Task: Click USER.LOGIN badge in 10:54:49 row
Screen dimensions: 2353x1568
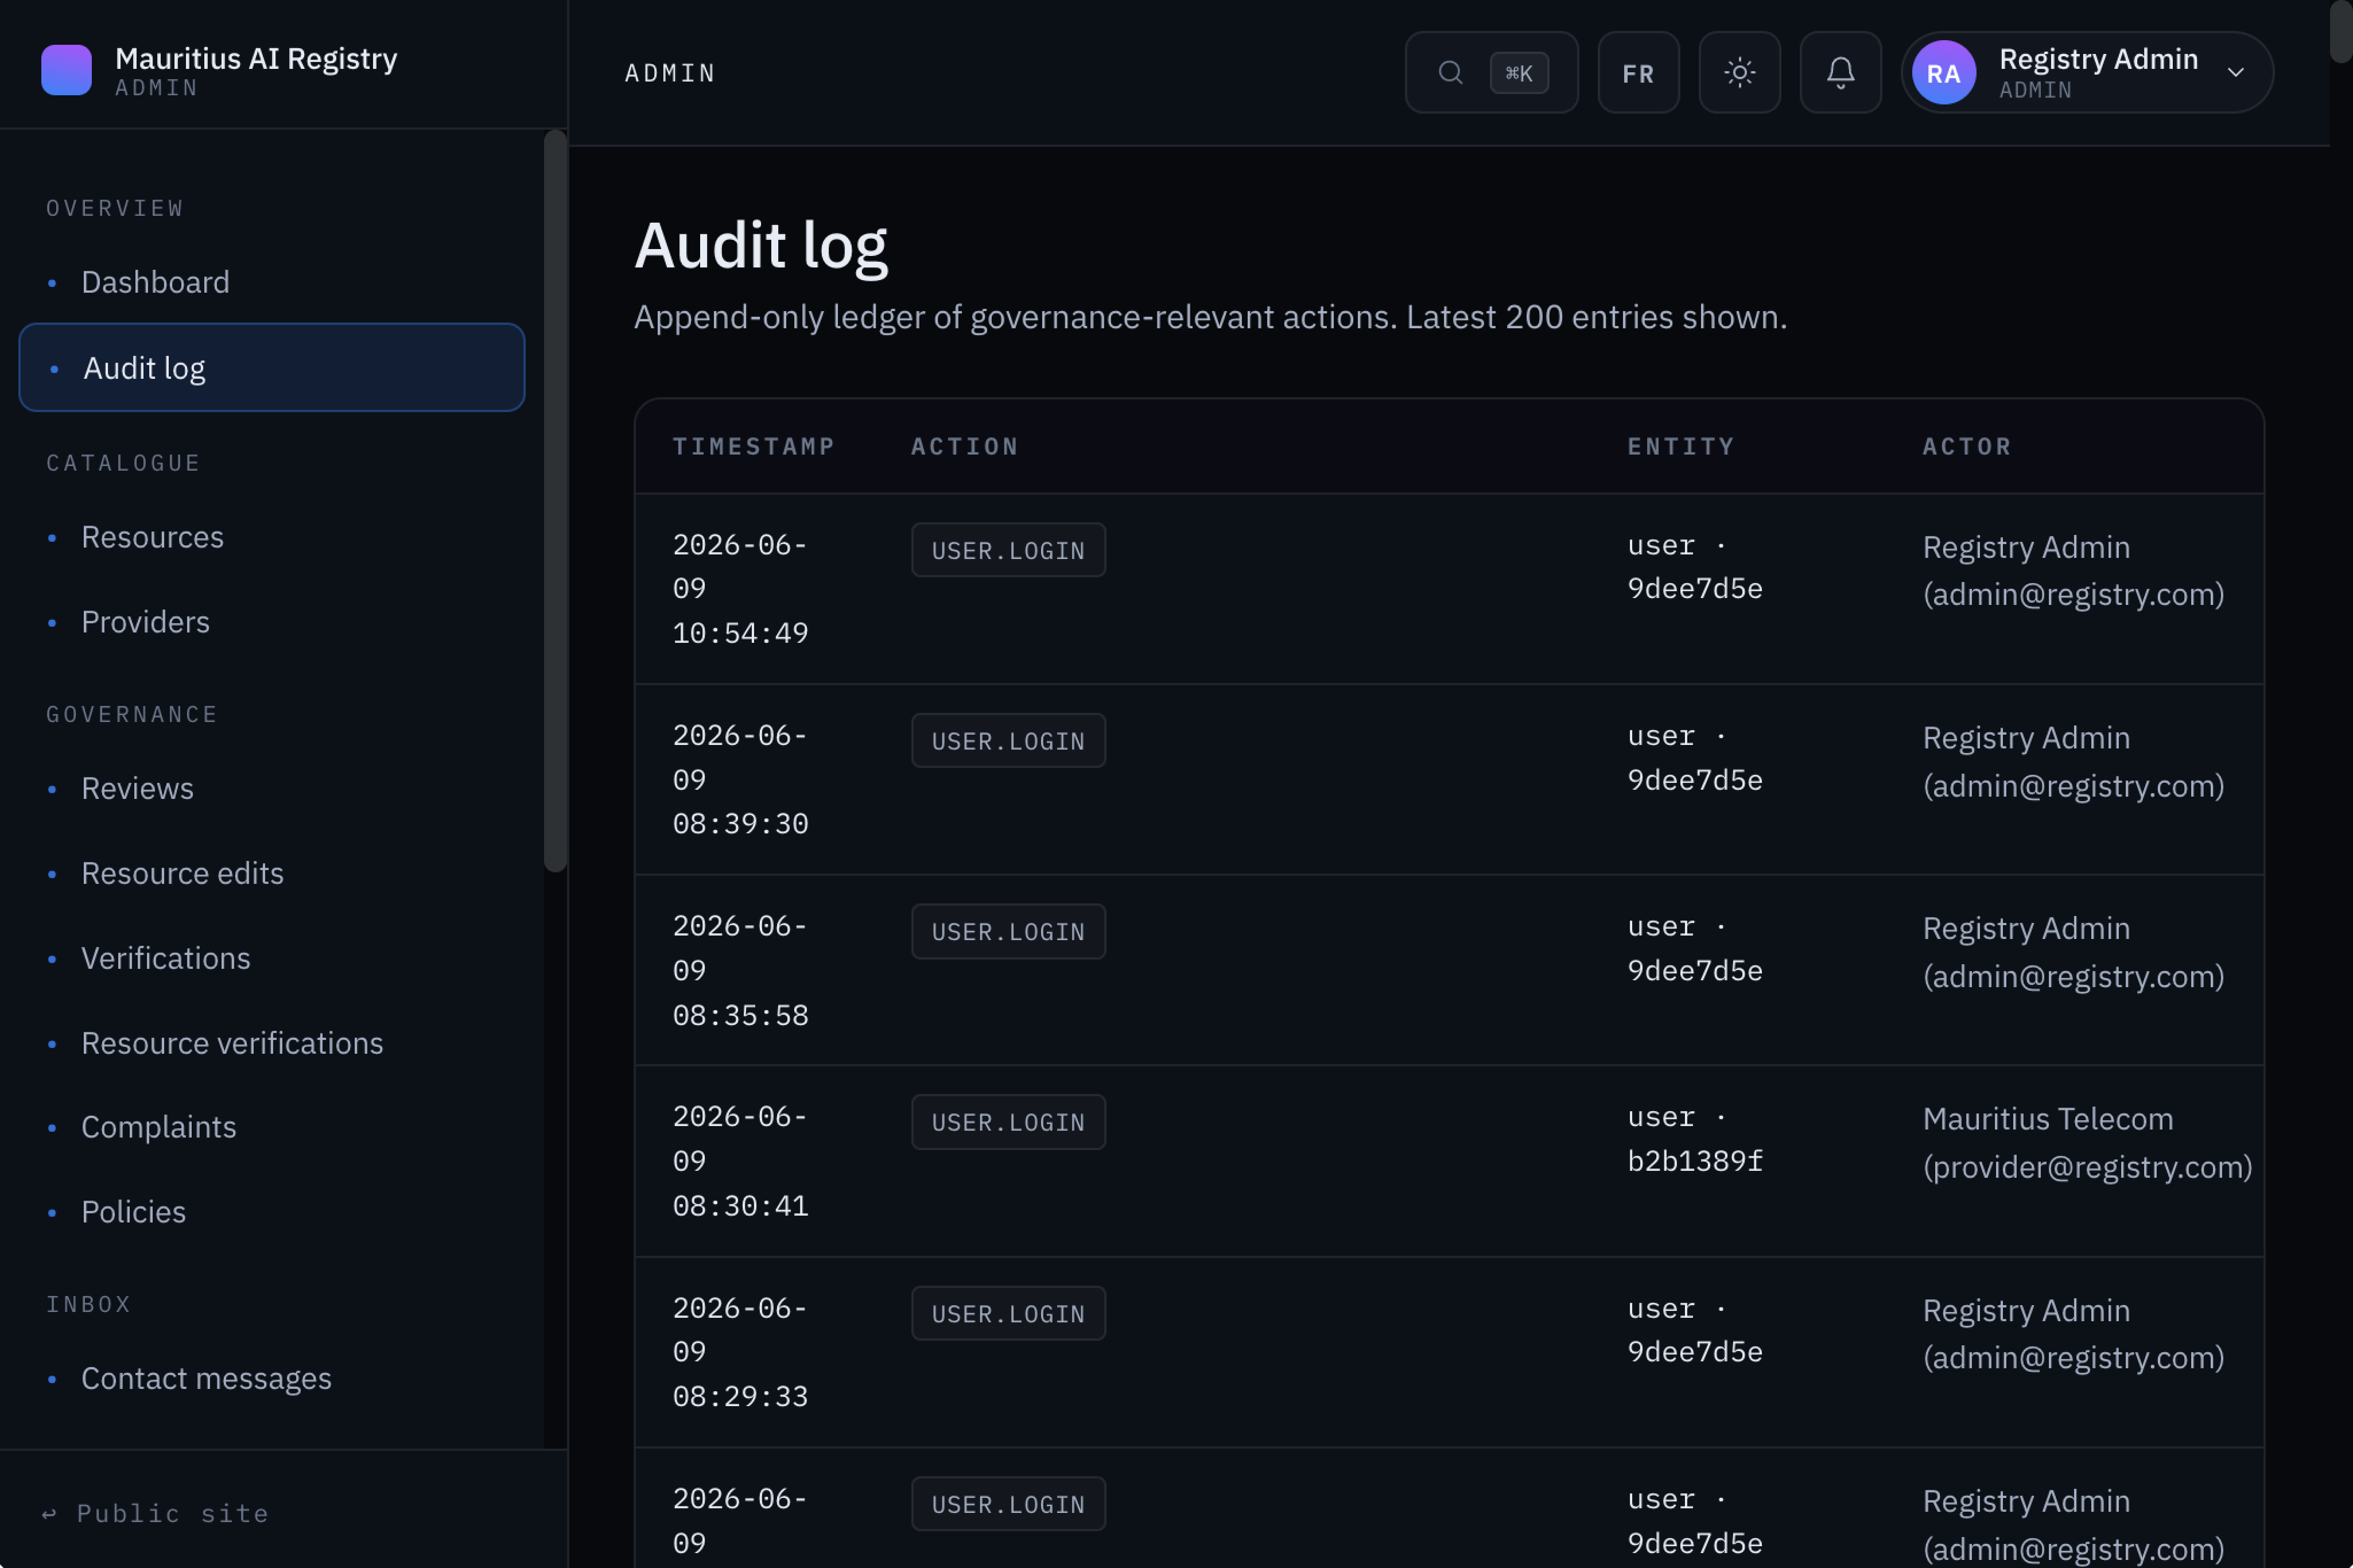Action: pos(1008,550)
